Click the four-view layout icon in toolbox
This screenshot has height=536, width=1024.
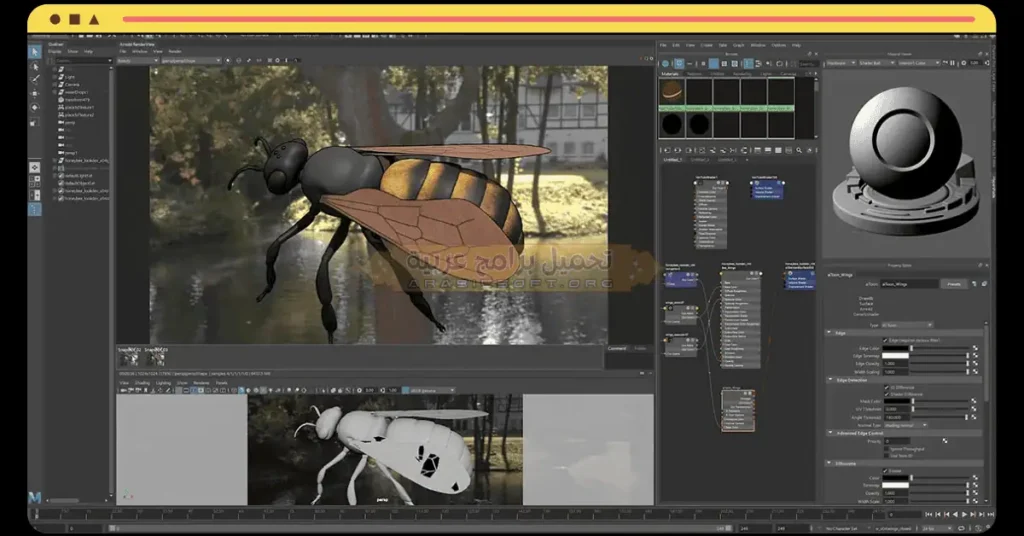35,181
